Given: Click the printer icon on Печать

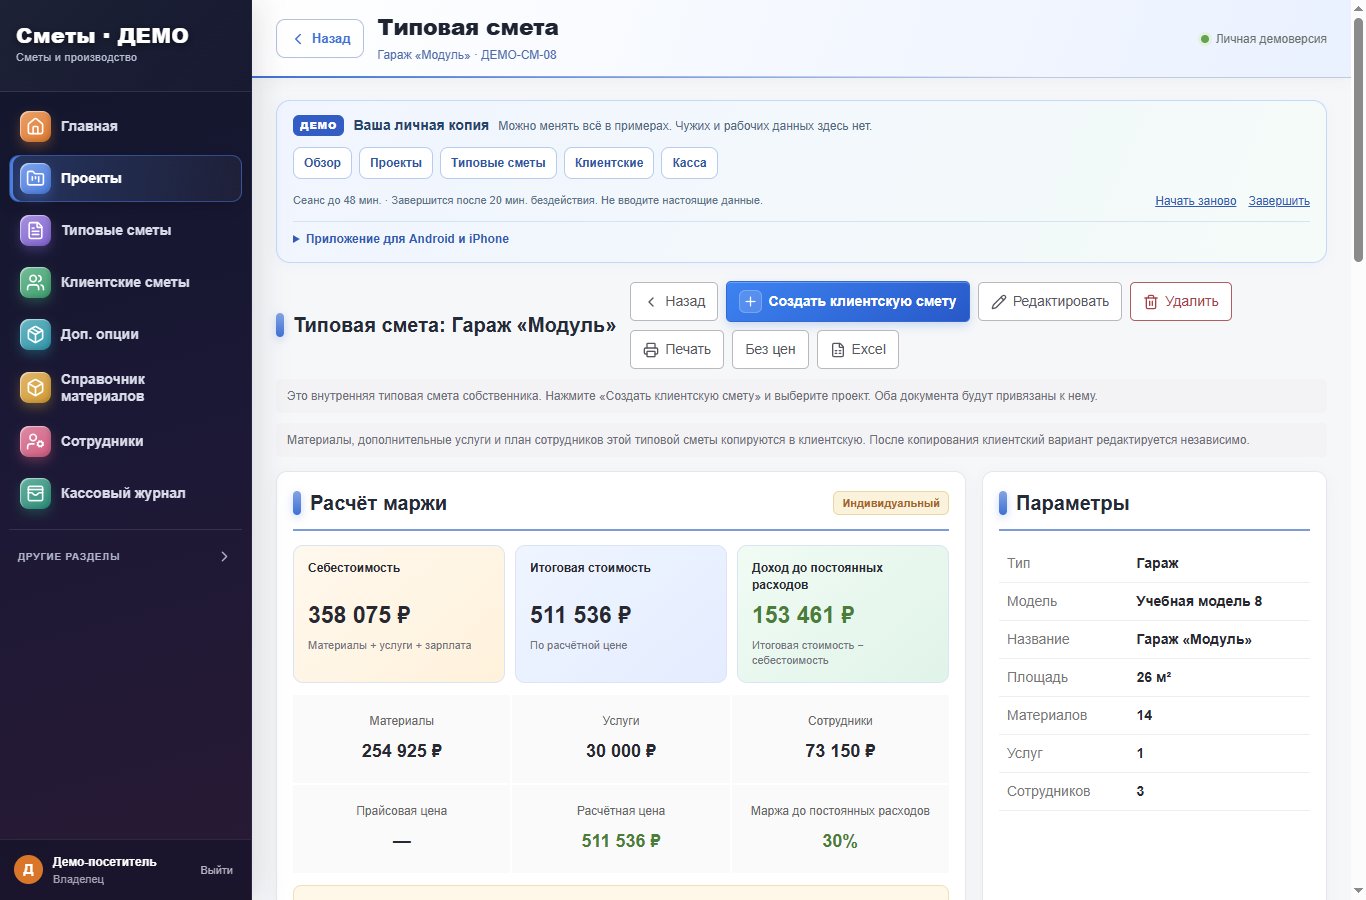Looking at the screenshot, I should [651, 349].
